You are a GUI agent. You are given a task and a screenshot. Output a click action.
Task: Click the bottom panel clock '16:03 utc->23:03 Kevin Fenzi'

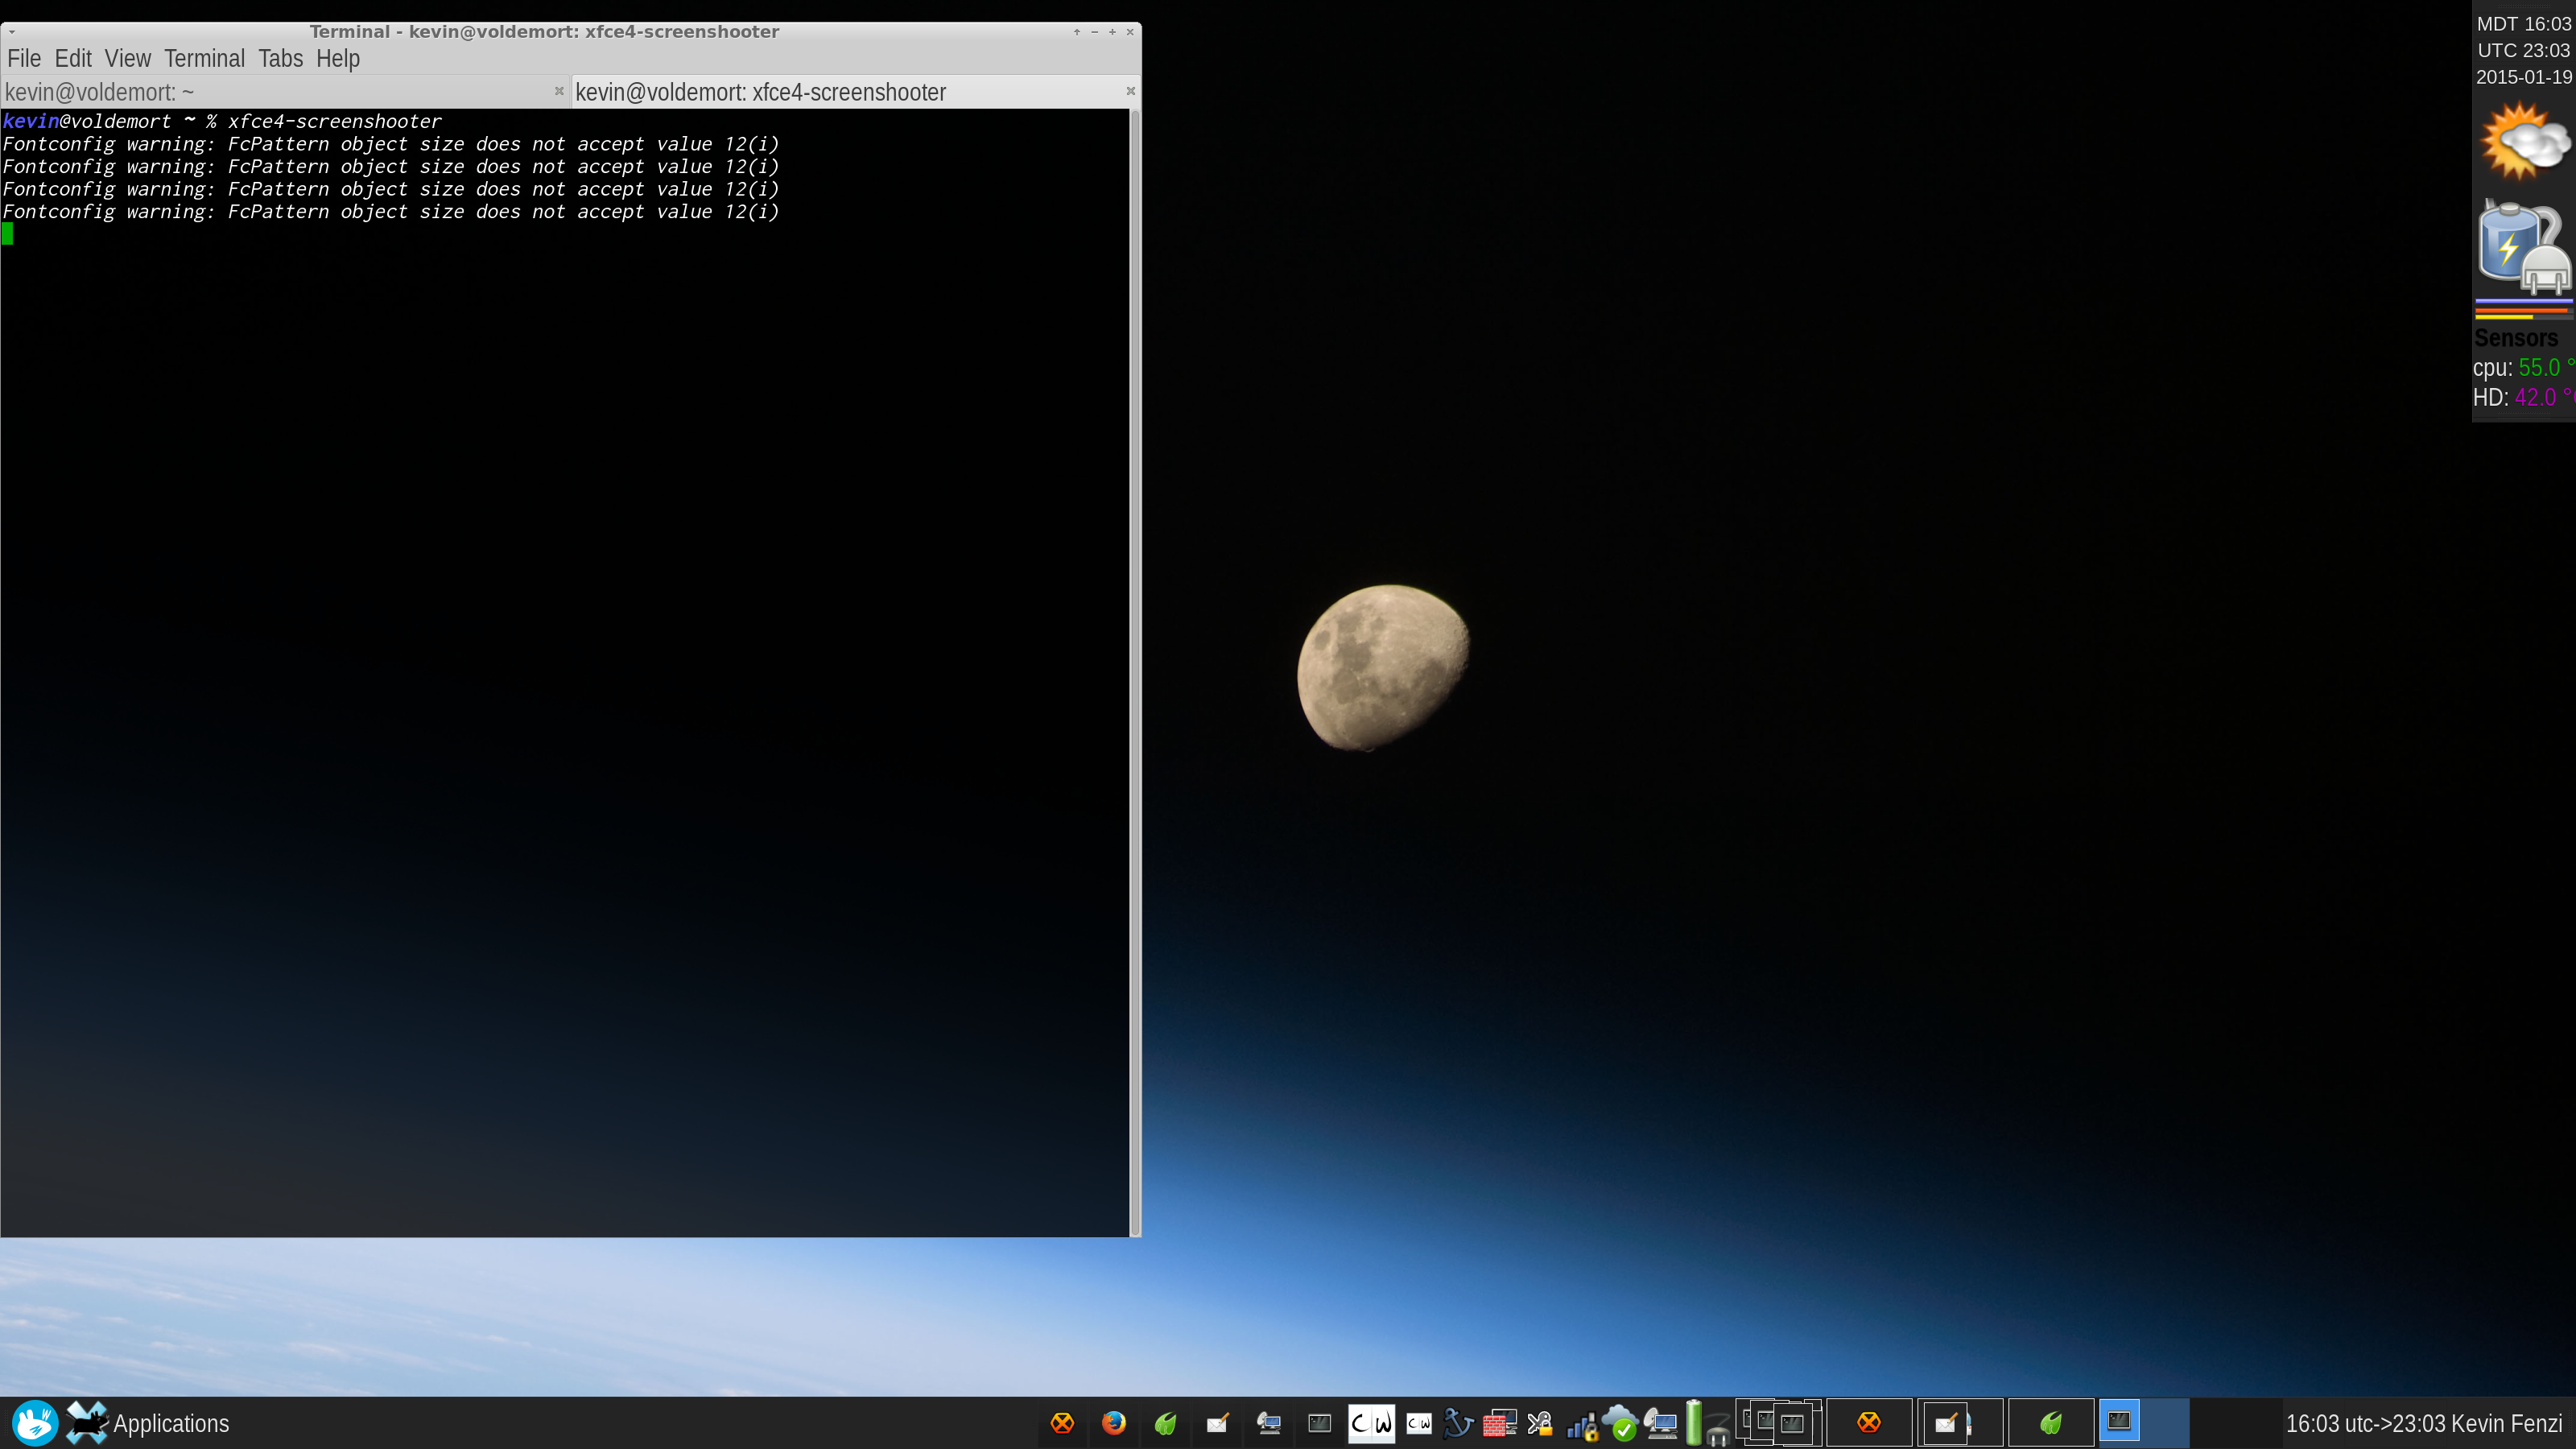2424,1423
